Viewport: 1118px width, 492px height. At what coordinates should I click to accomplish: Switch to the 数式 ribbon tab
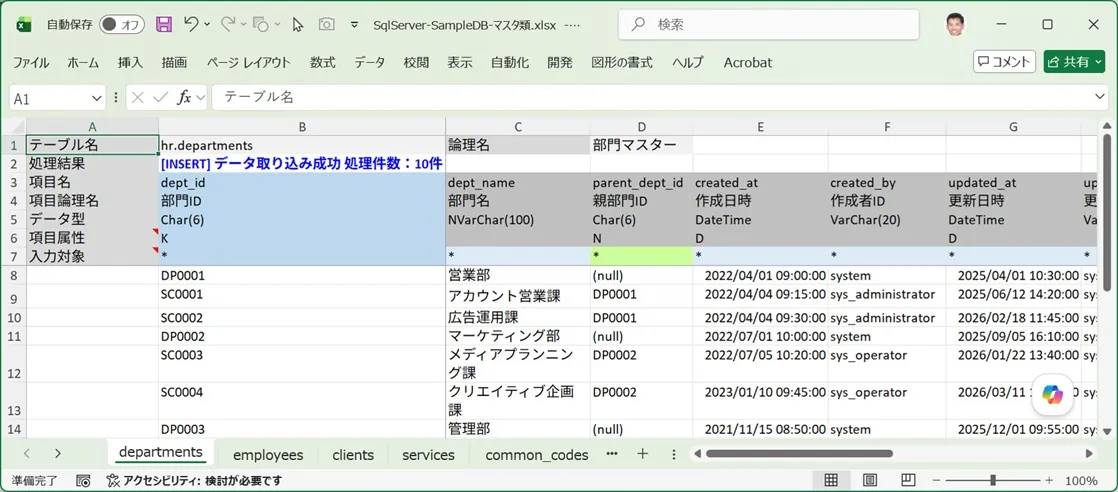(323, 63)
